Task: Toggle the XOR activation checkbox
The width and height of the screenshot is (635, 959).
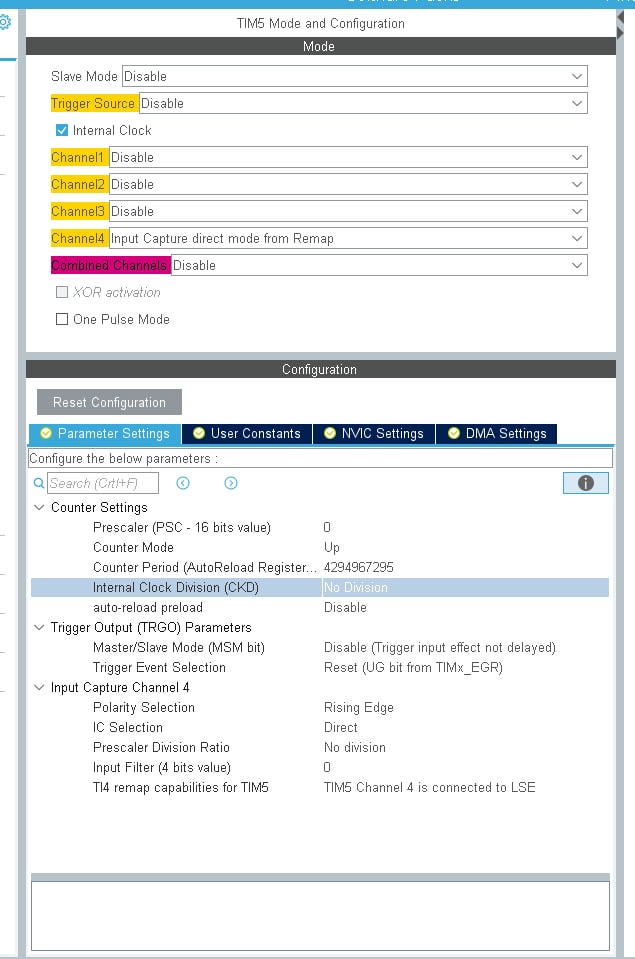Action: [x=62, y=292]
